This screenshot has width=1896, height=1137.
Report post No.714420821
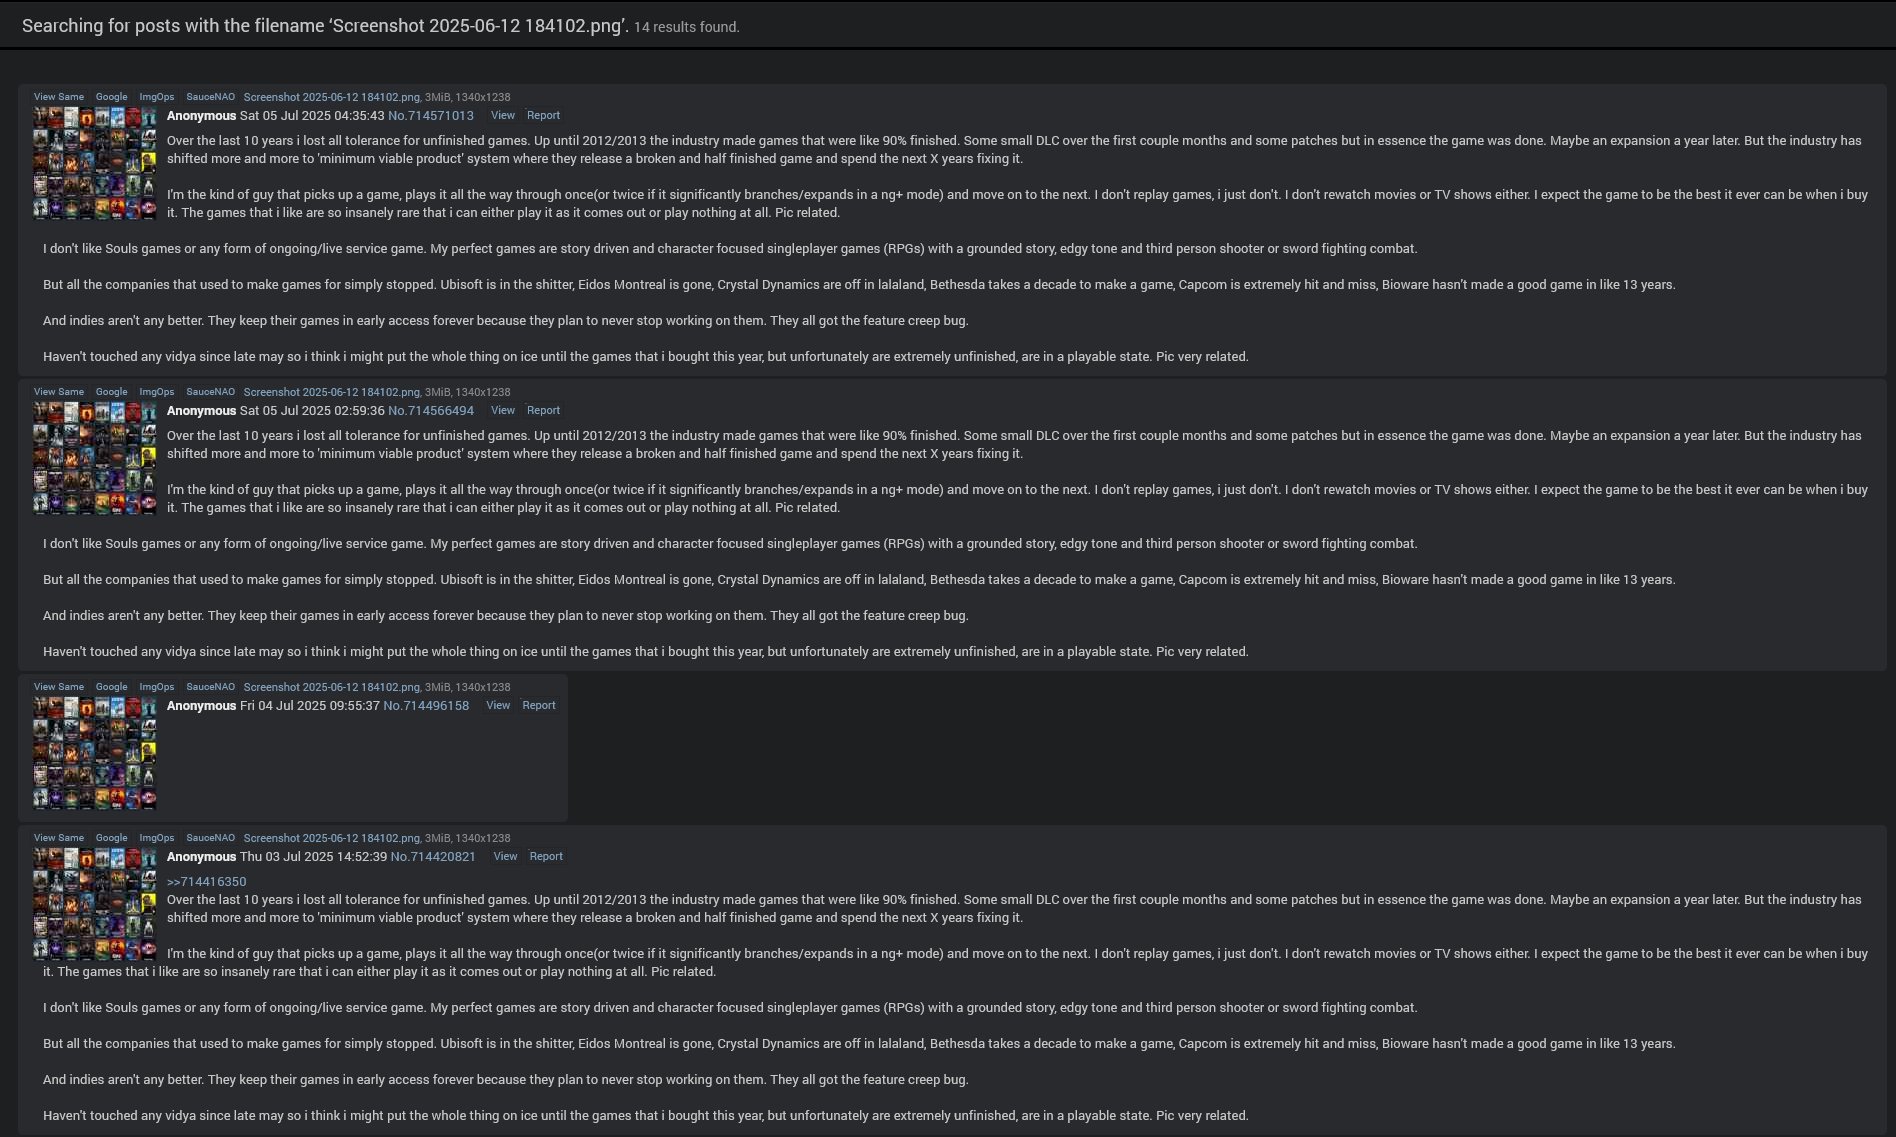point(546,857)
